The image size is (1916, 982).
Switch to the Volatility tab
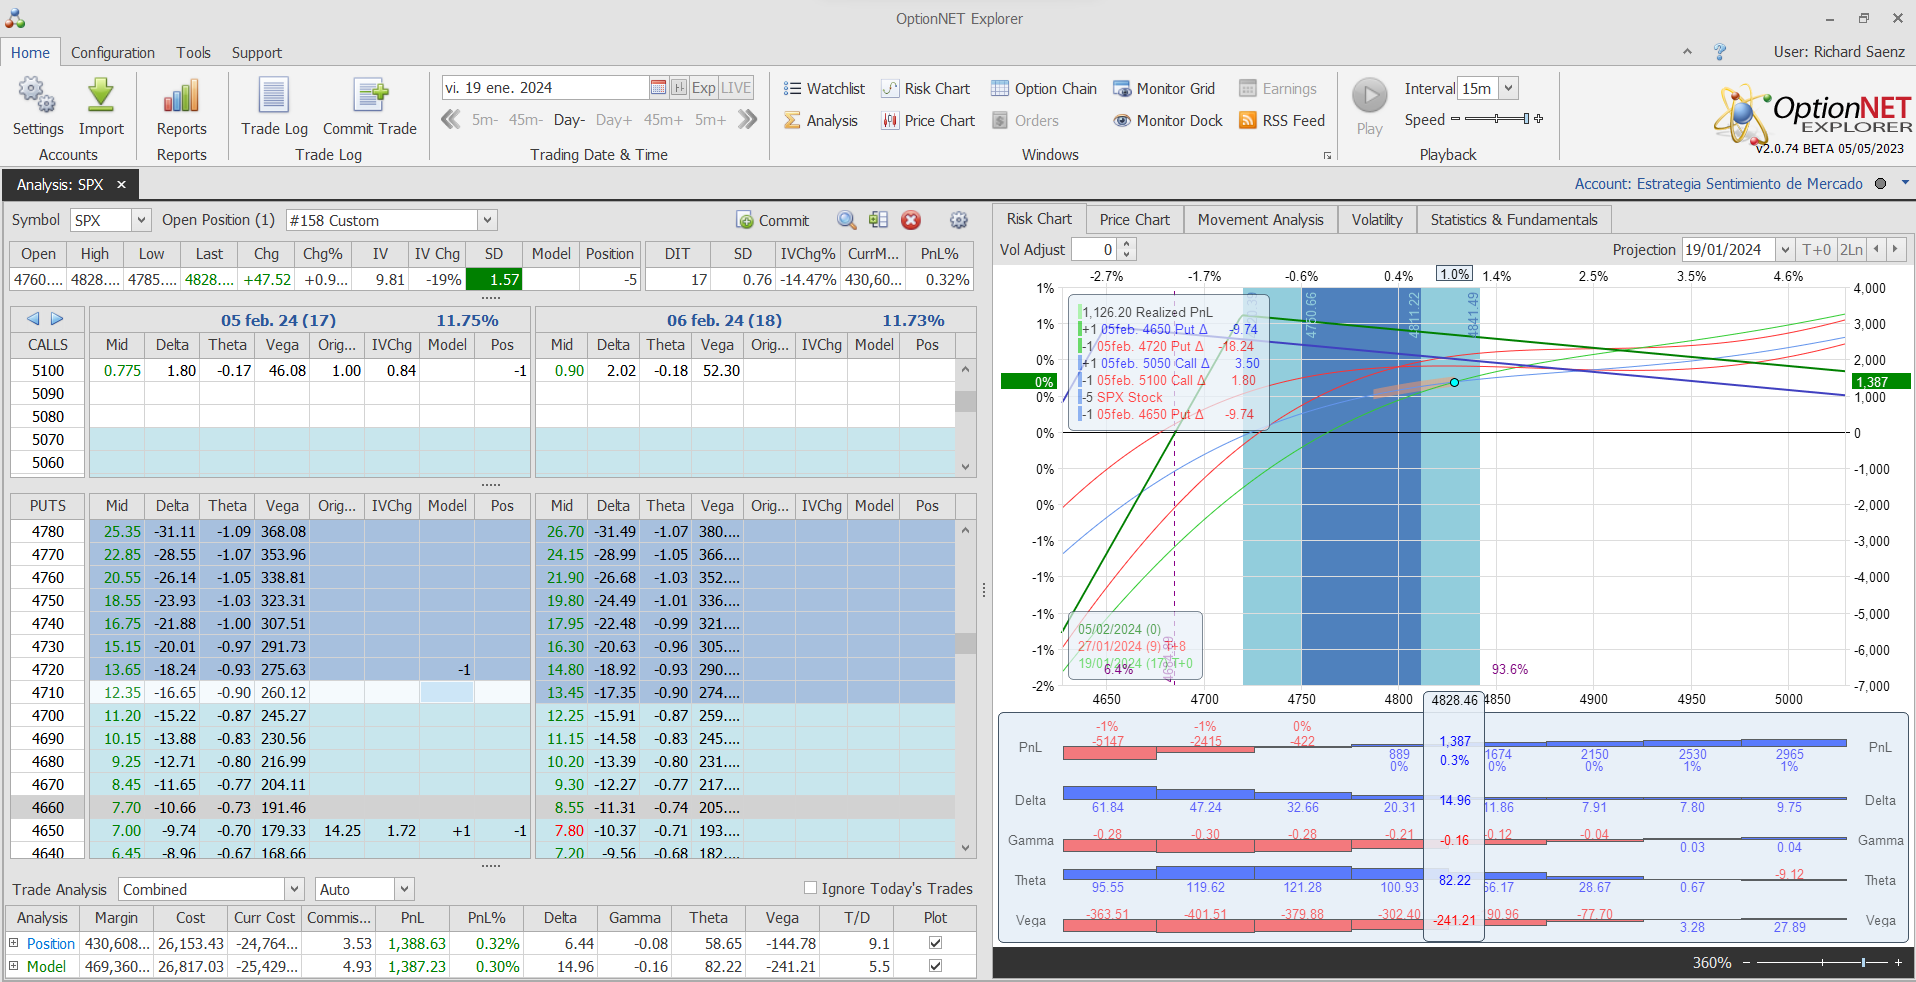click(1376, 220)
